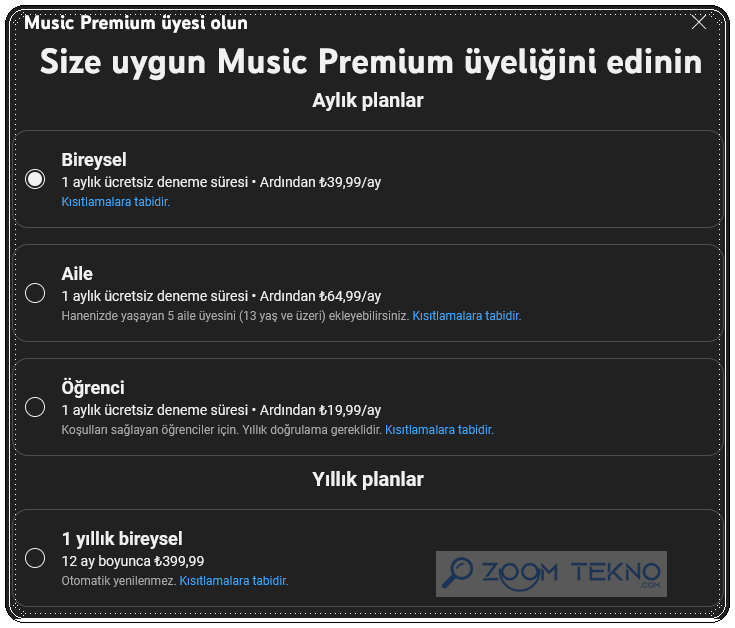Close the Music Premium dialog
Viewport: 735px width, 628px height.
click(698, 22)
